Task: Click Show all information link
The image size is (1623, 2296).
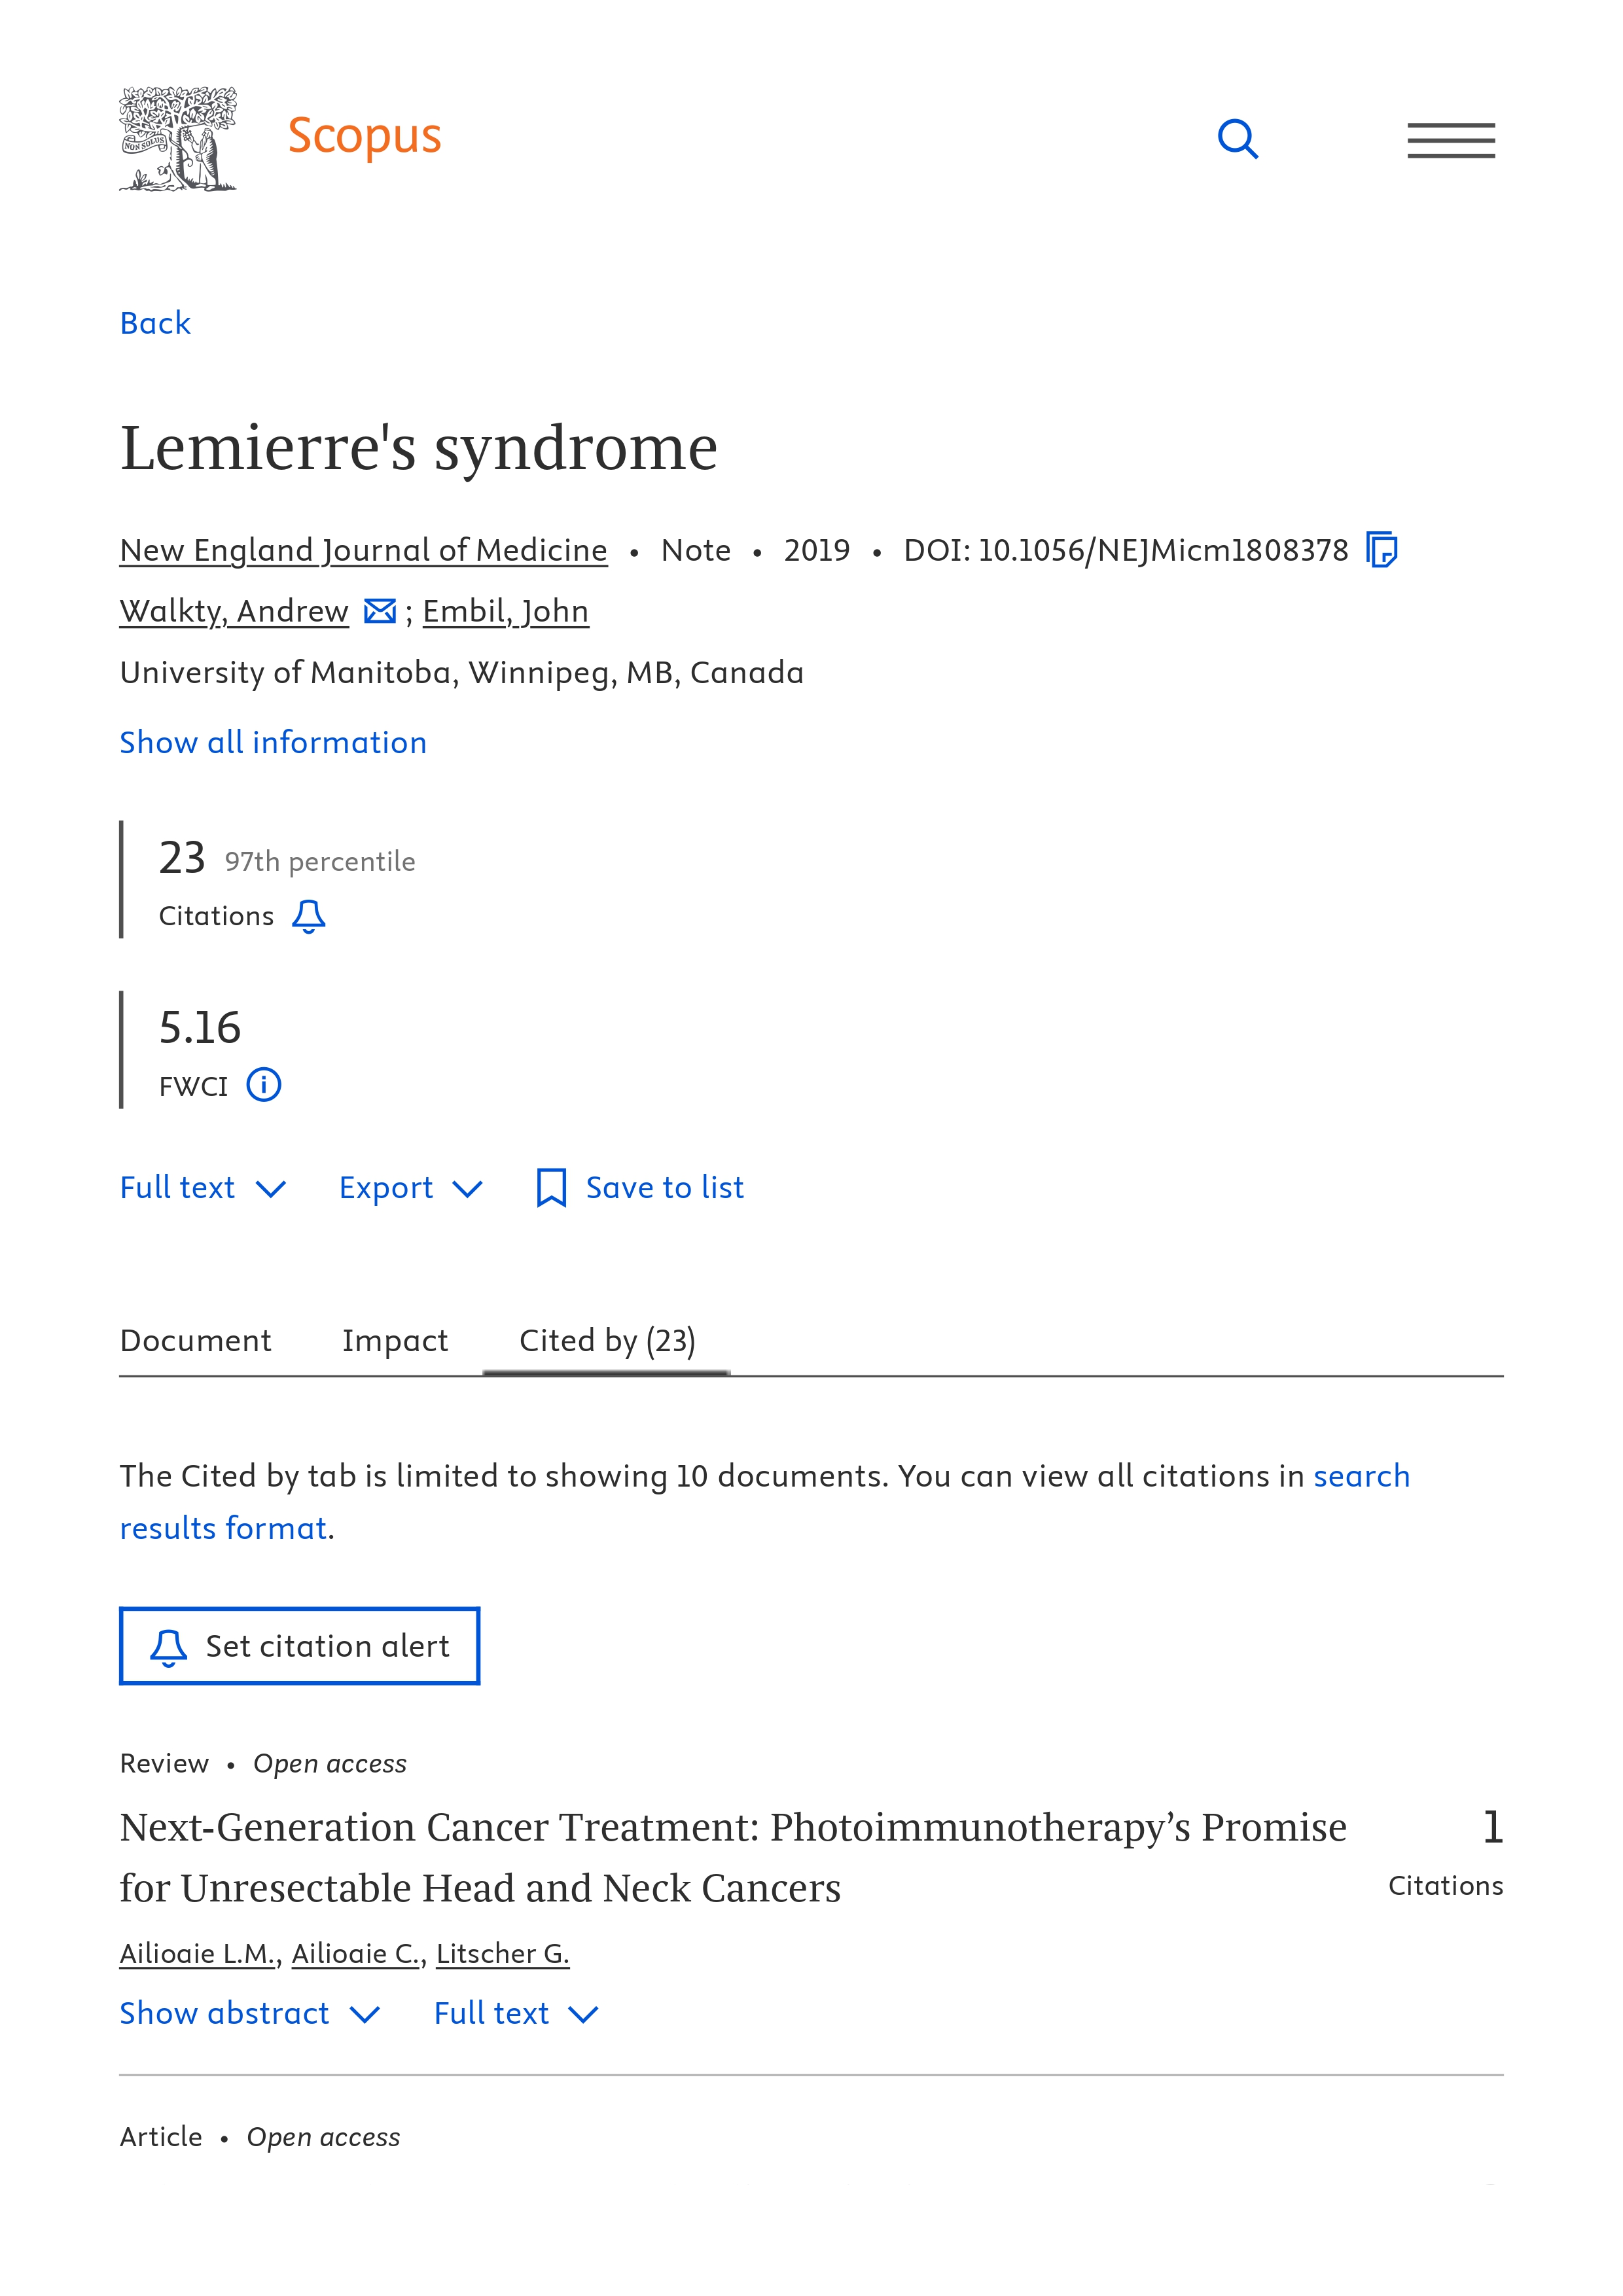Action: (273, 742)
